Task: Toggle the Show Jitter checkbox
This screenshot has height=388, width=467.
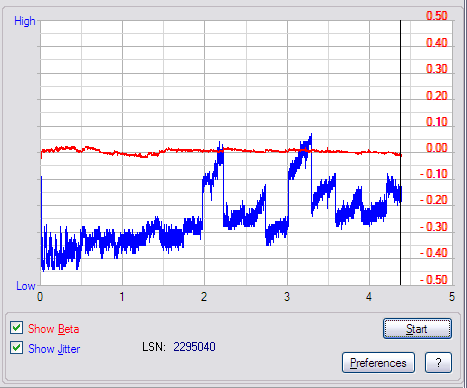Action: pyautogui.click(x=16, y=348)
